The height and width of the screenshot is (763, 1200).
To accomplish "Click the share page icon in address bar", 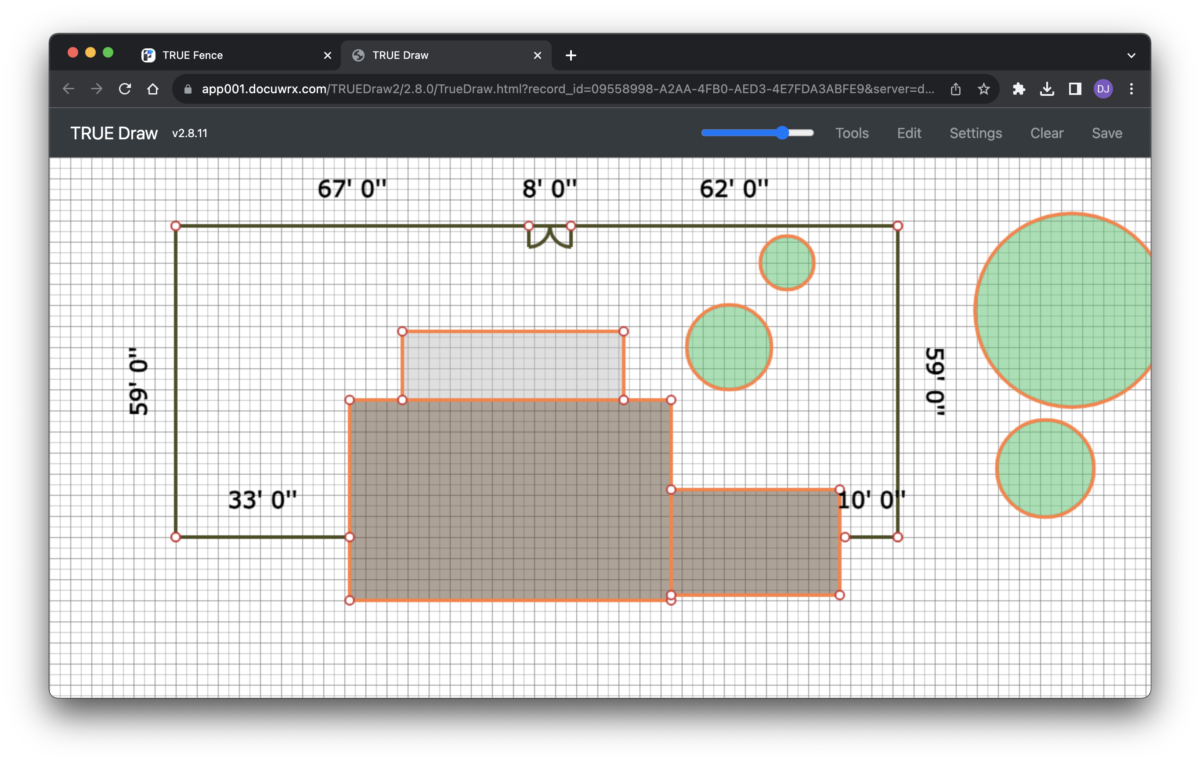I will (x=956, y=89).
